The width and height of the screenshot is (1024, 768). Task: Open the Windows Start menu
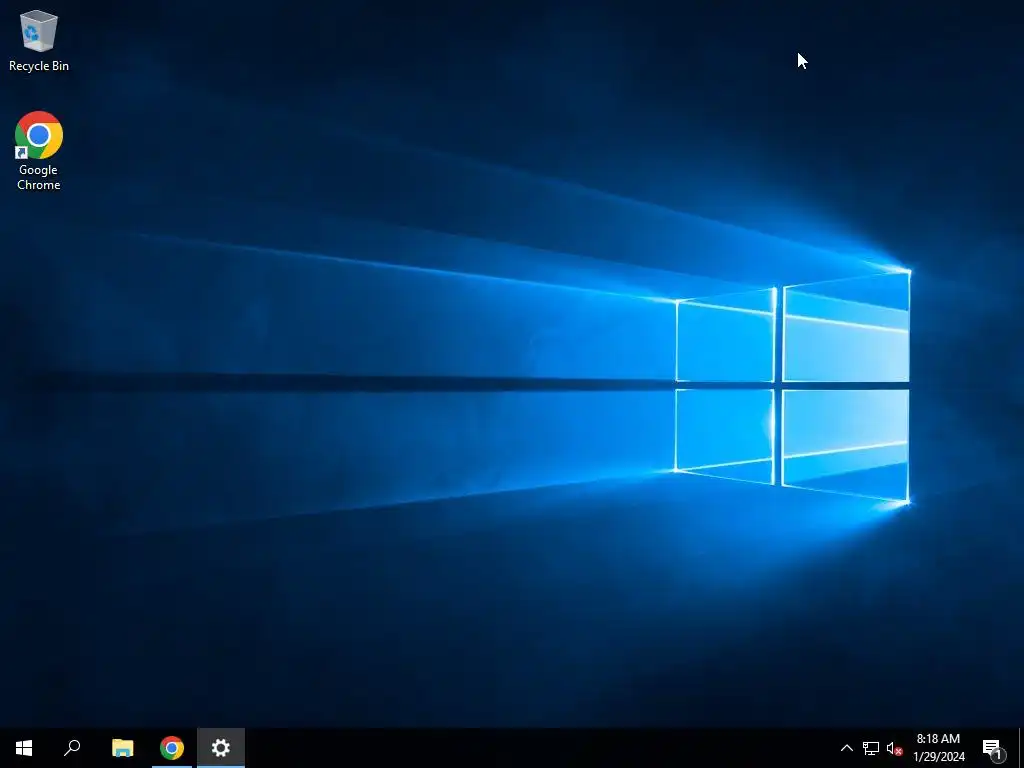(24, 748)
